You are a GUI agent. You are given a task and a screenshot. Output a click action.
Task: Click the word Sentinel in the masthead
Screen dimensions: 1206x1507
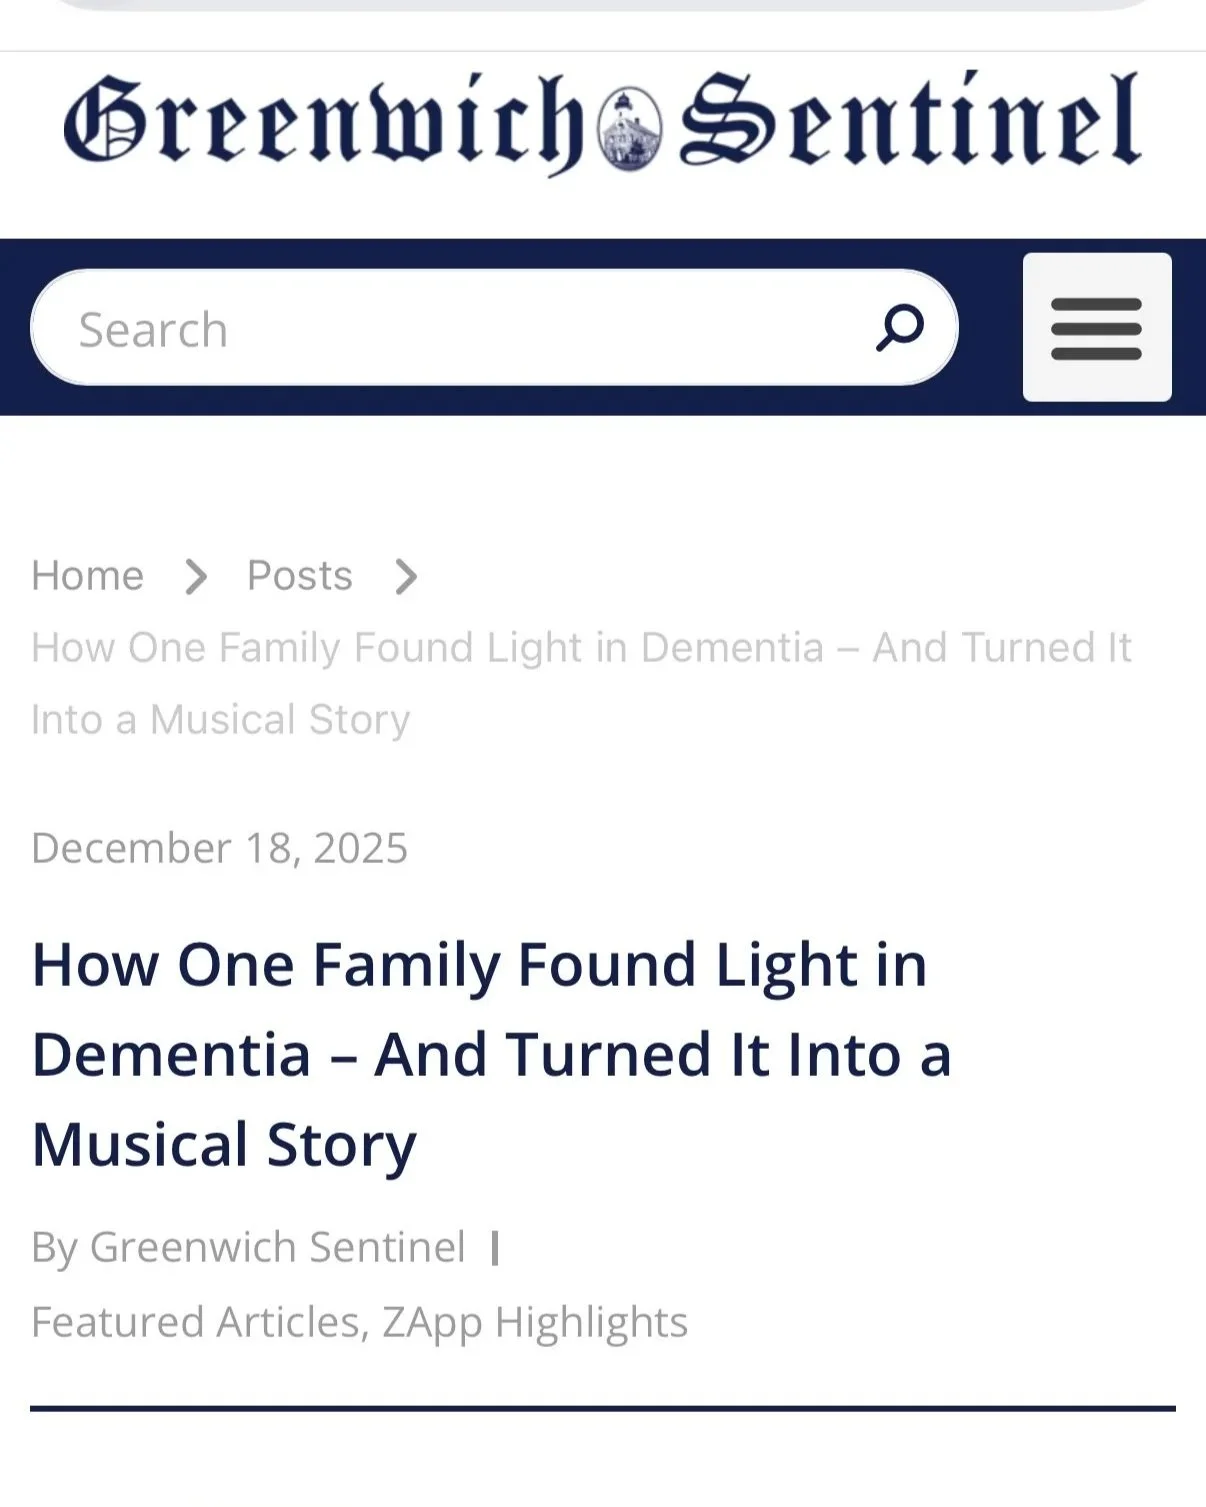(x=910, y=120)
